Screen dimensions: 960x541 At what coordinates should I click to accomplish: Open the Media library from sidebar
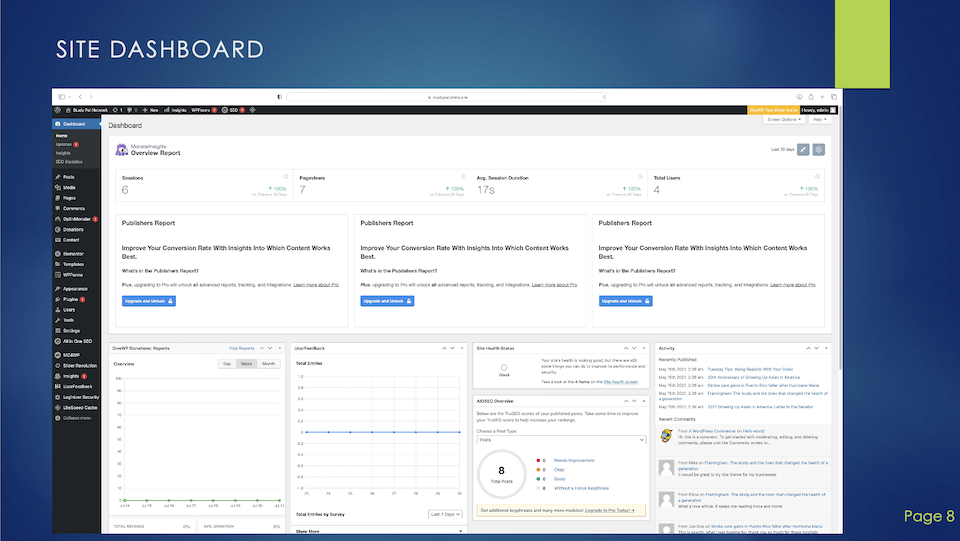(x=69, y=187)
